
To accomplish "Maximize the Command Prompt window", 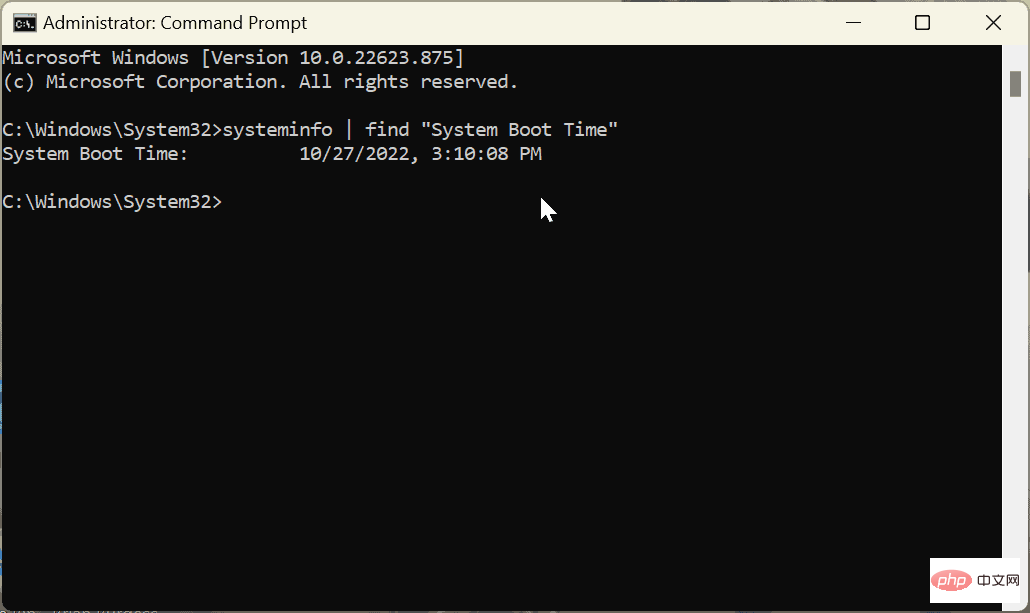I will [922, 22].
